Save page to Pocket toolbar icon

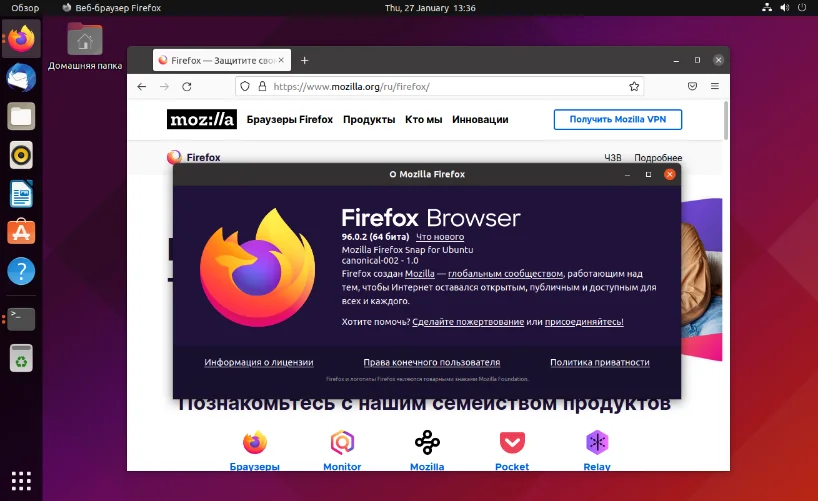(692, 87)
